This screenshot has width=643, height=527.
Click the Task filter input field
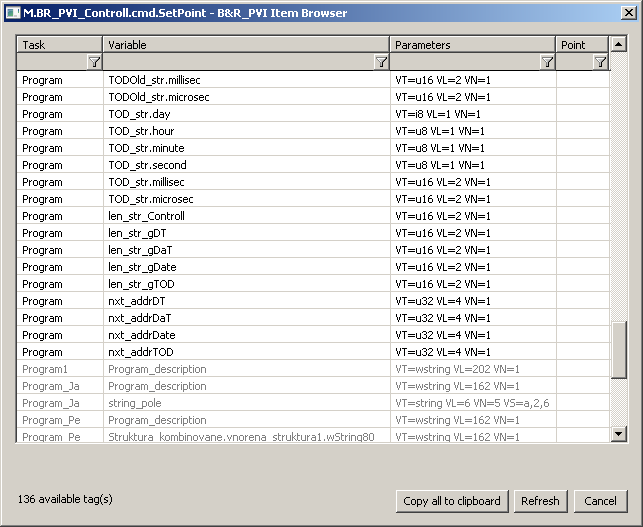point(52,62)
